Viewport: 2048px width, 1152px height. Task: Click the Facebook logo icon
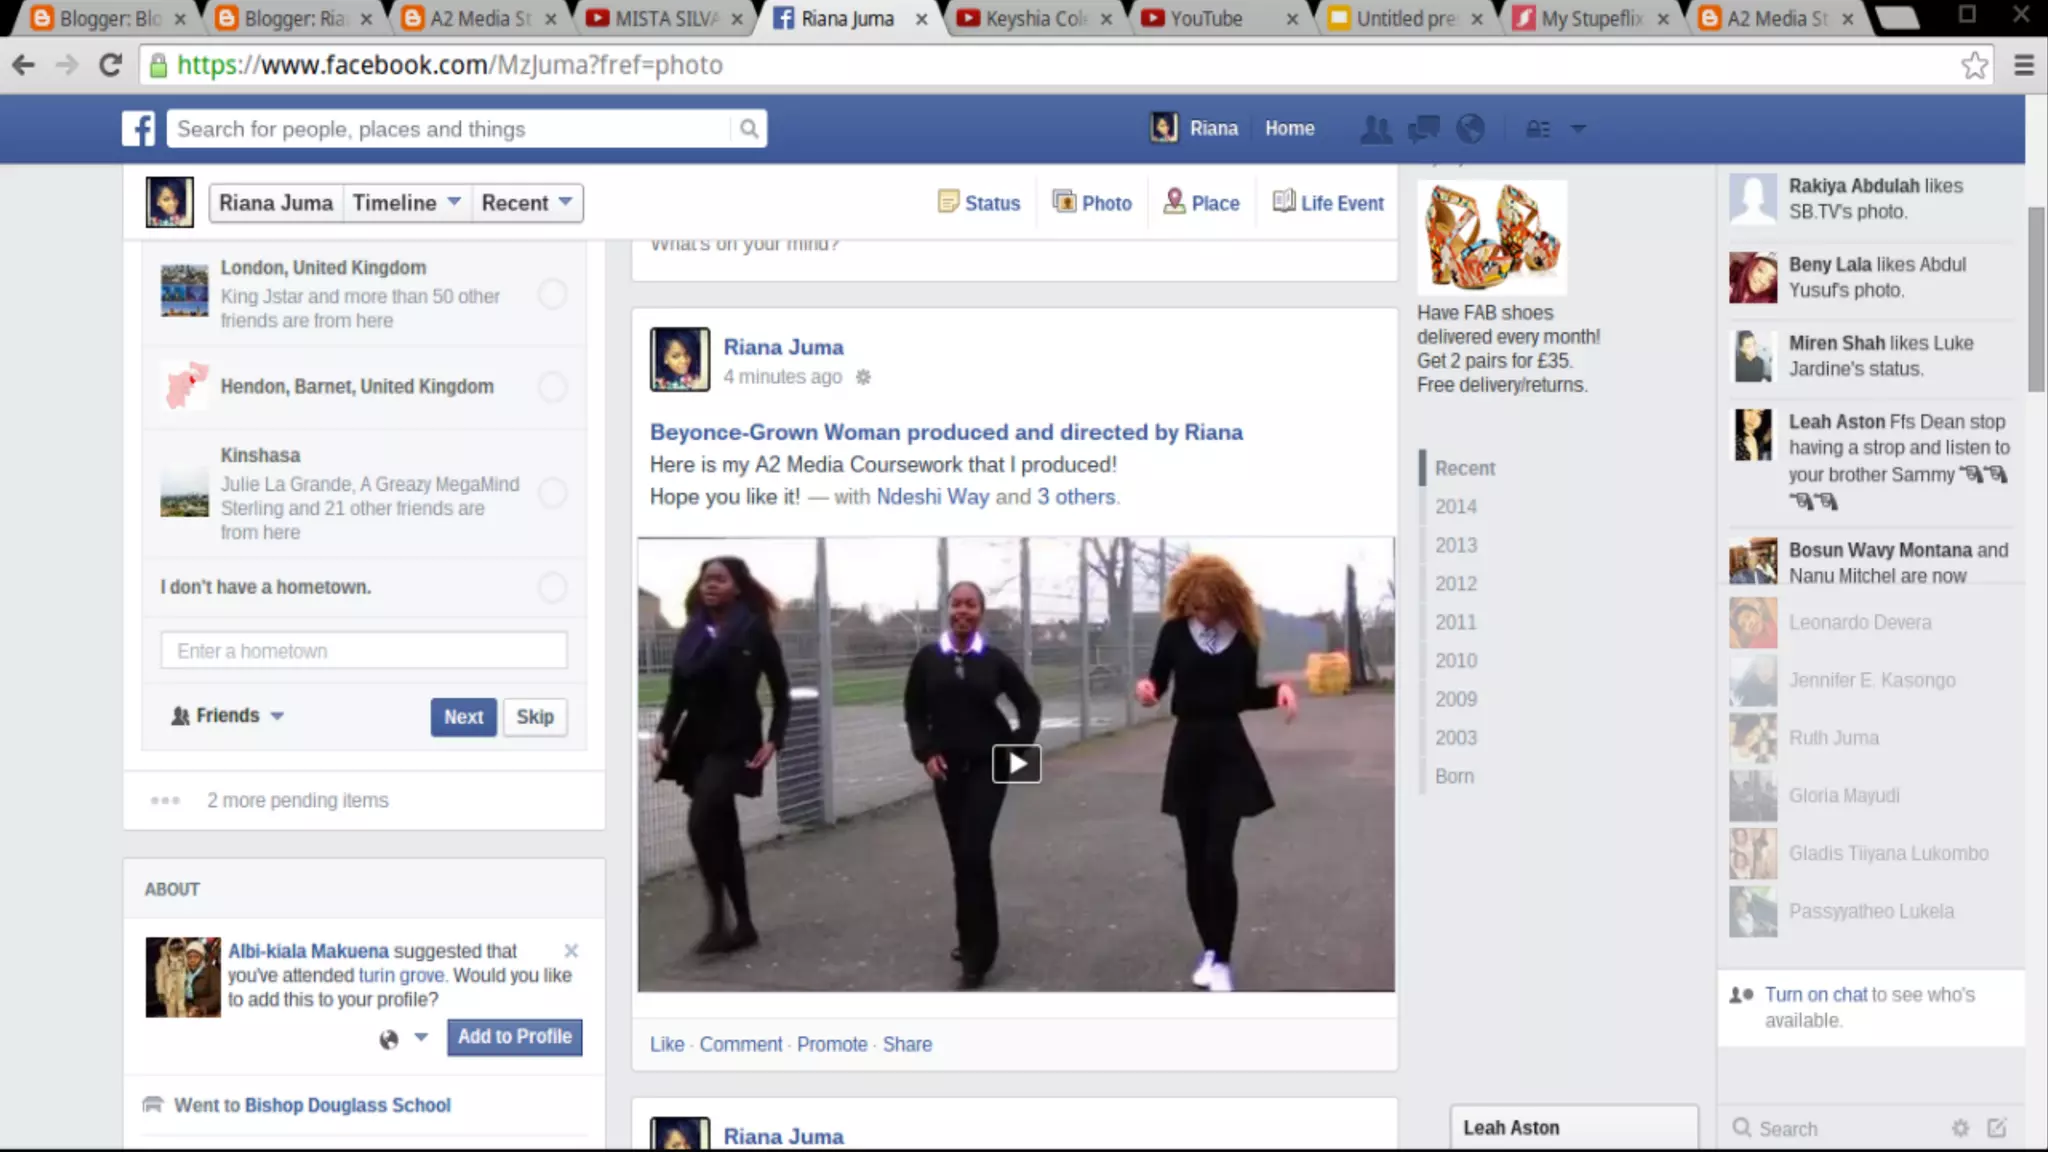(139, 129)
